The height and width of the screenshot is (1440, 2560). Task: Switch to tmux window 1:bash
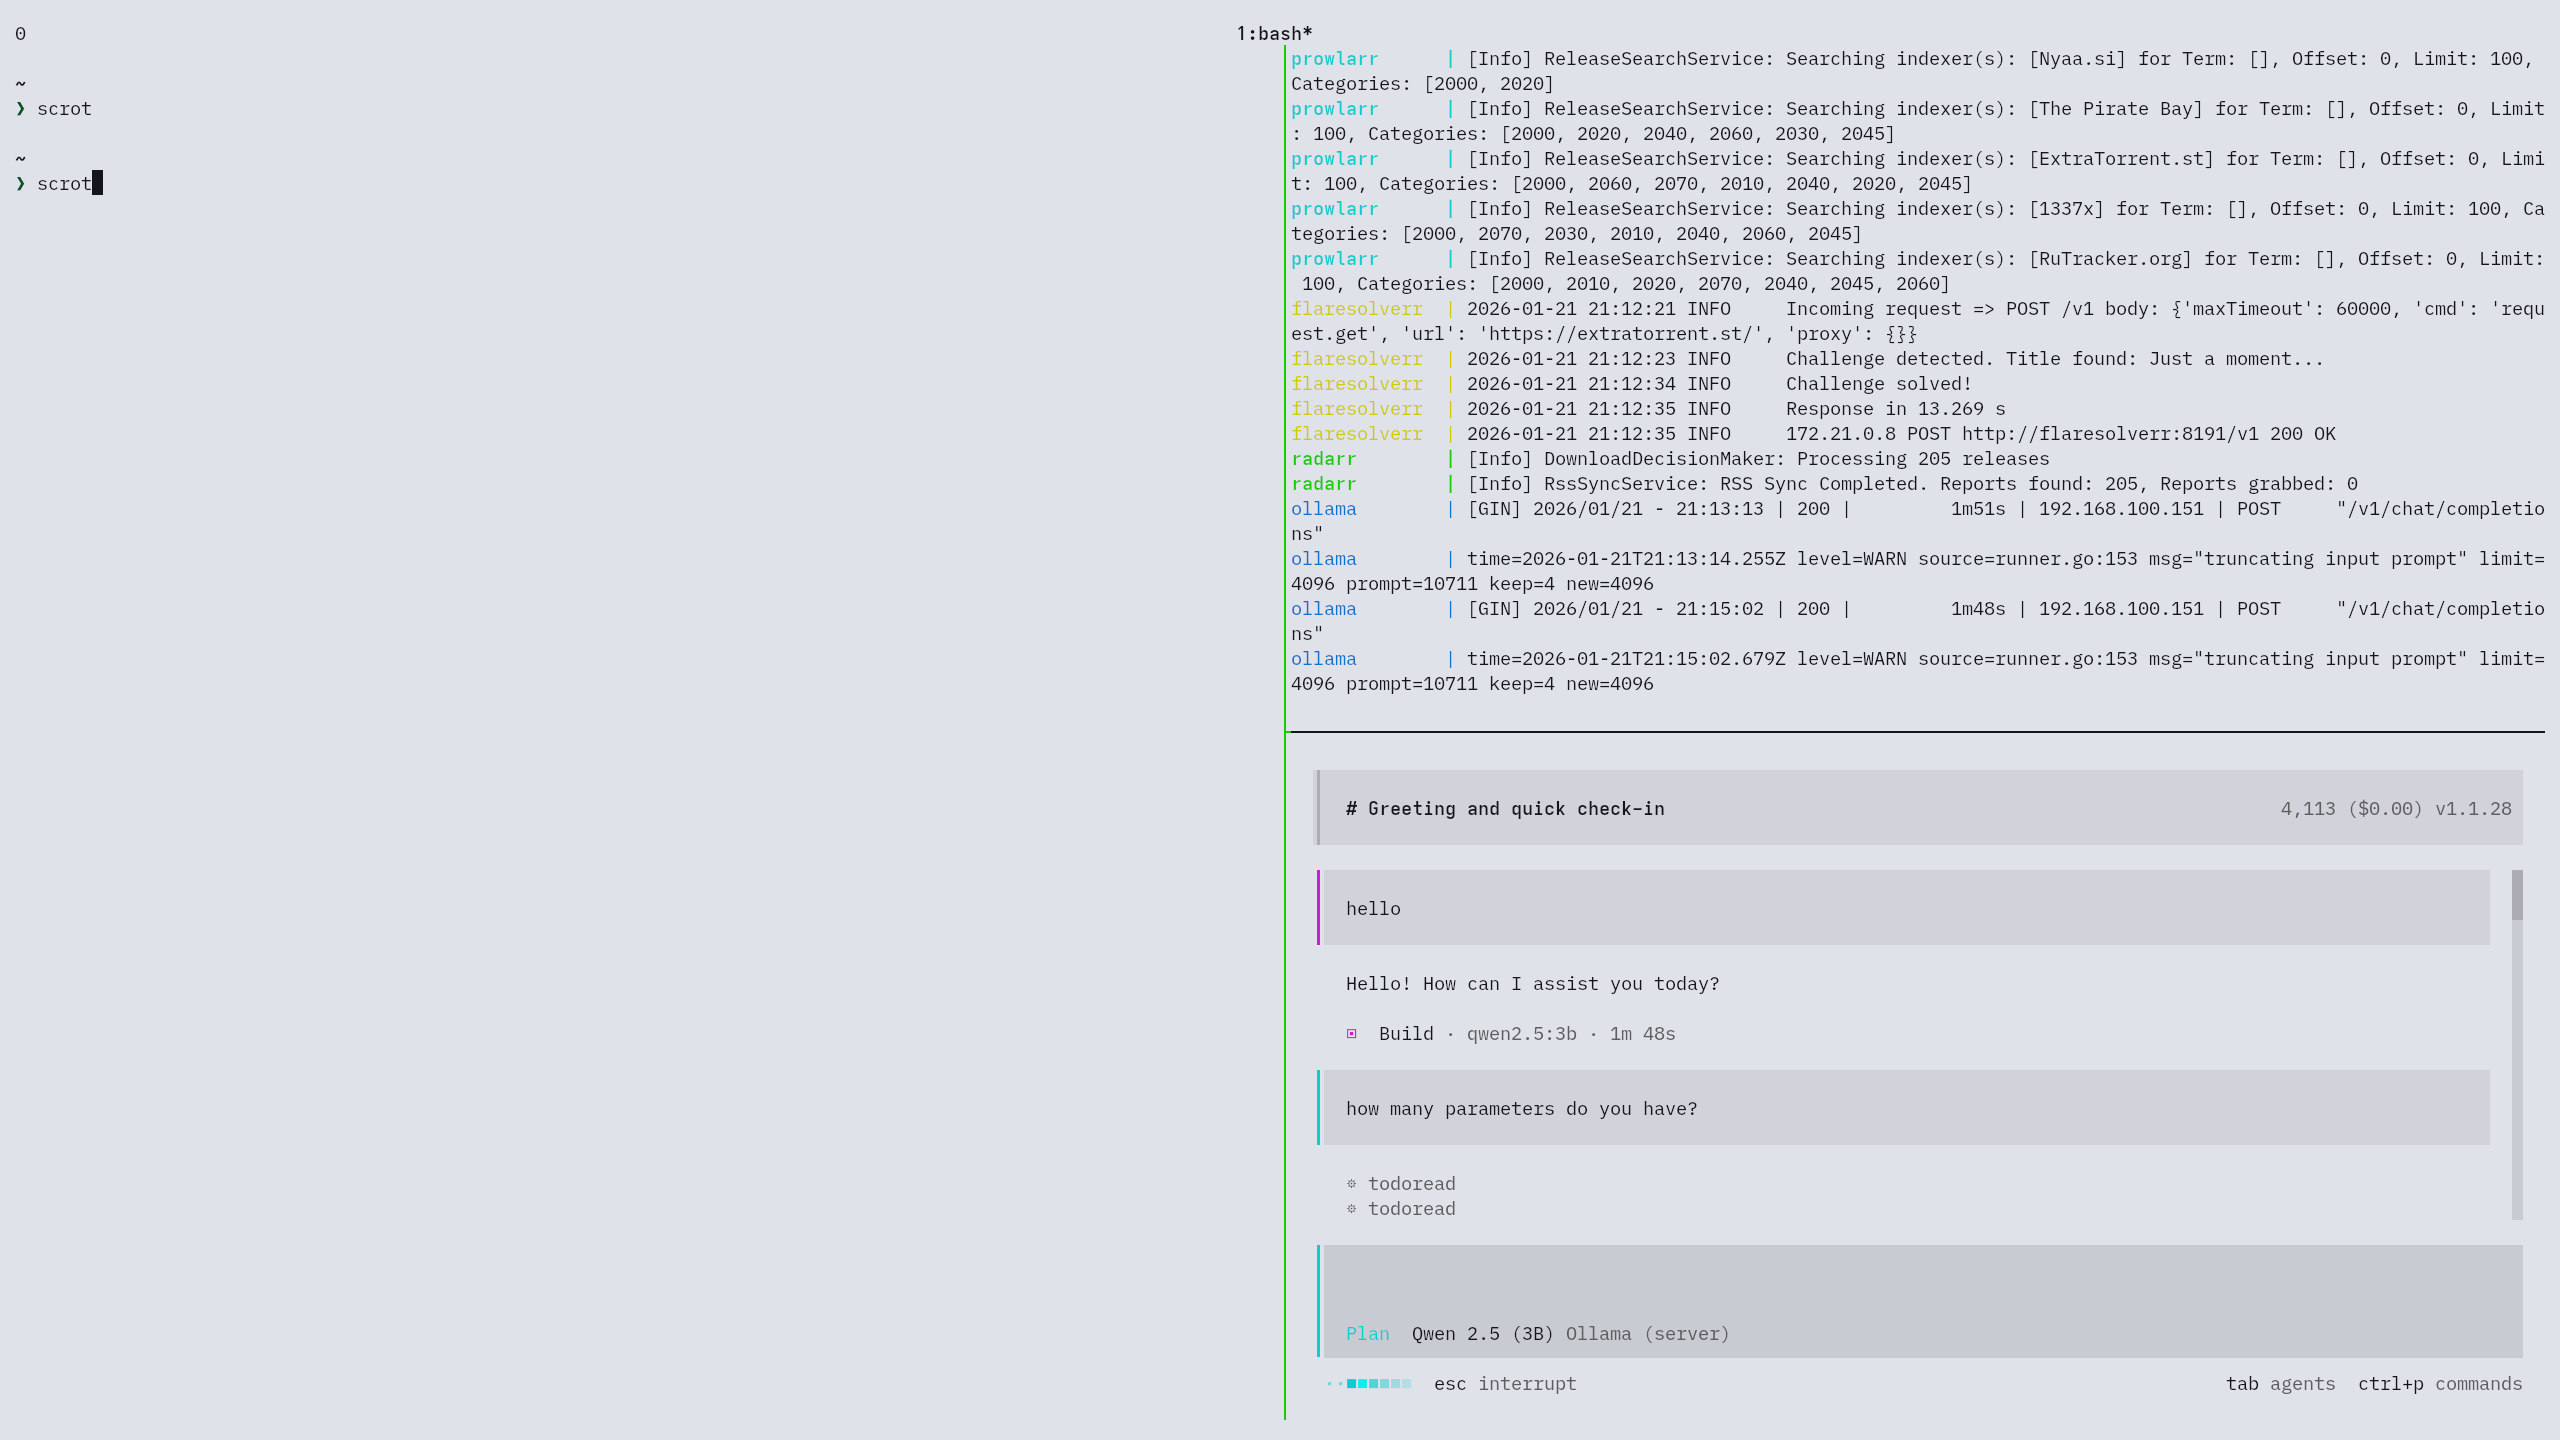(1274, 34)
